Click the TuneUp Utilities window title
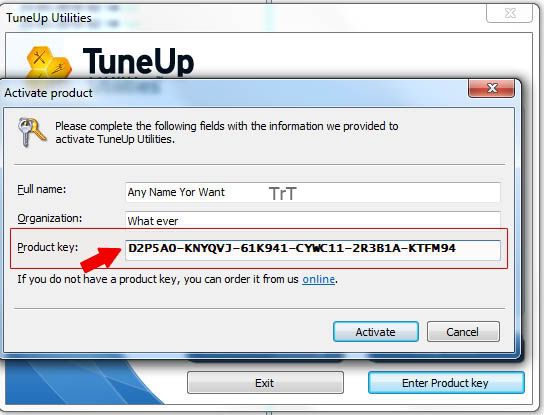 click(x=49, y=18)
